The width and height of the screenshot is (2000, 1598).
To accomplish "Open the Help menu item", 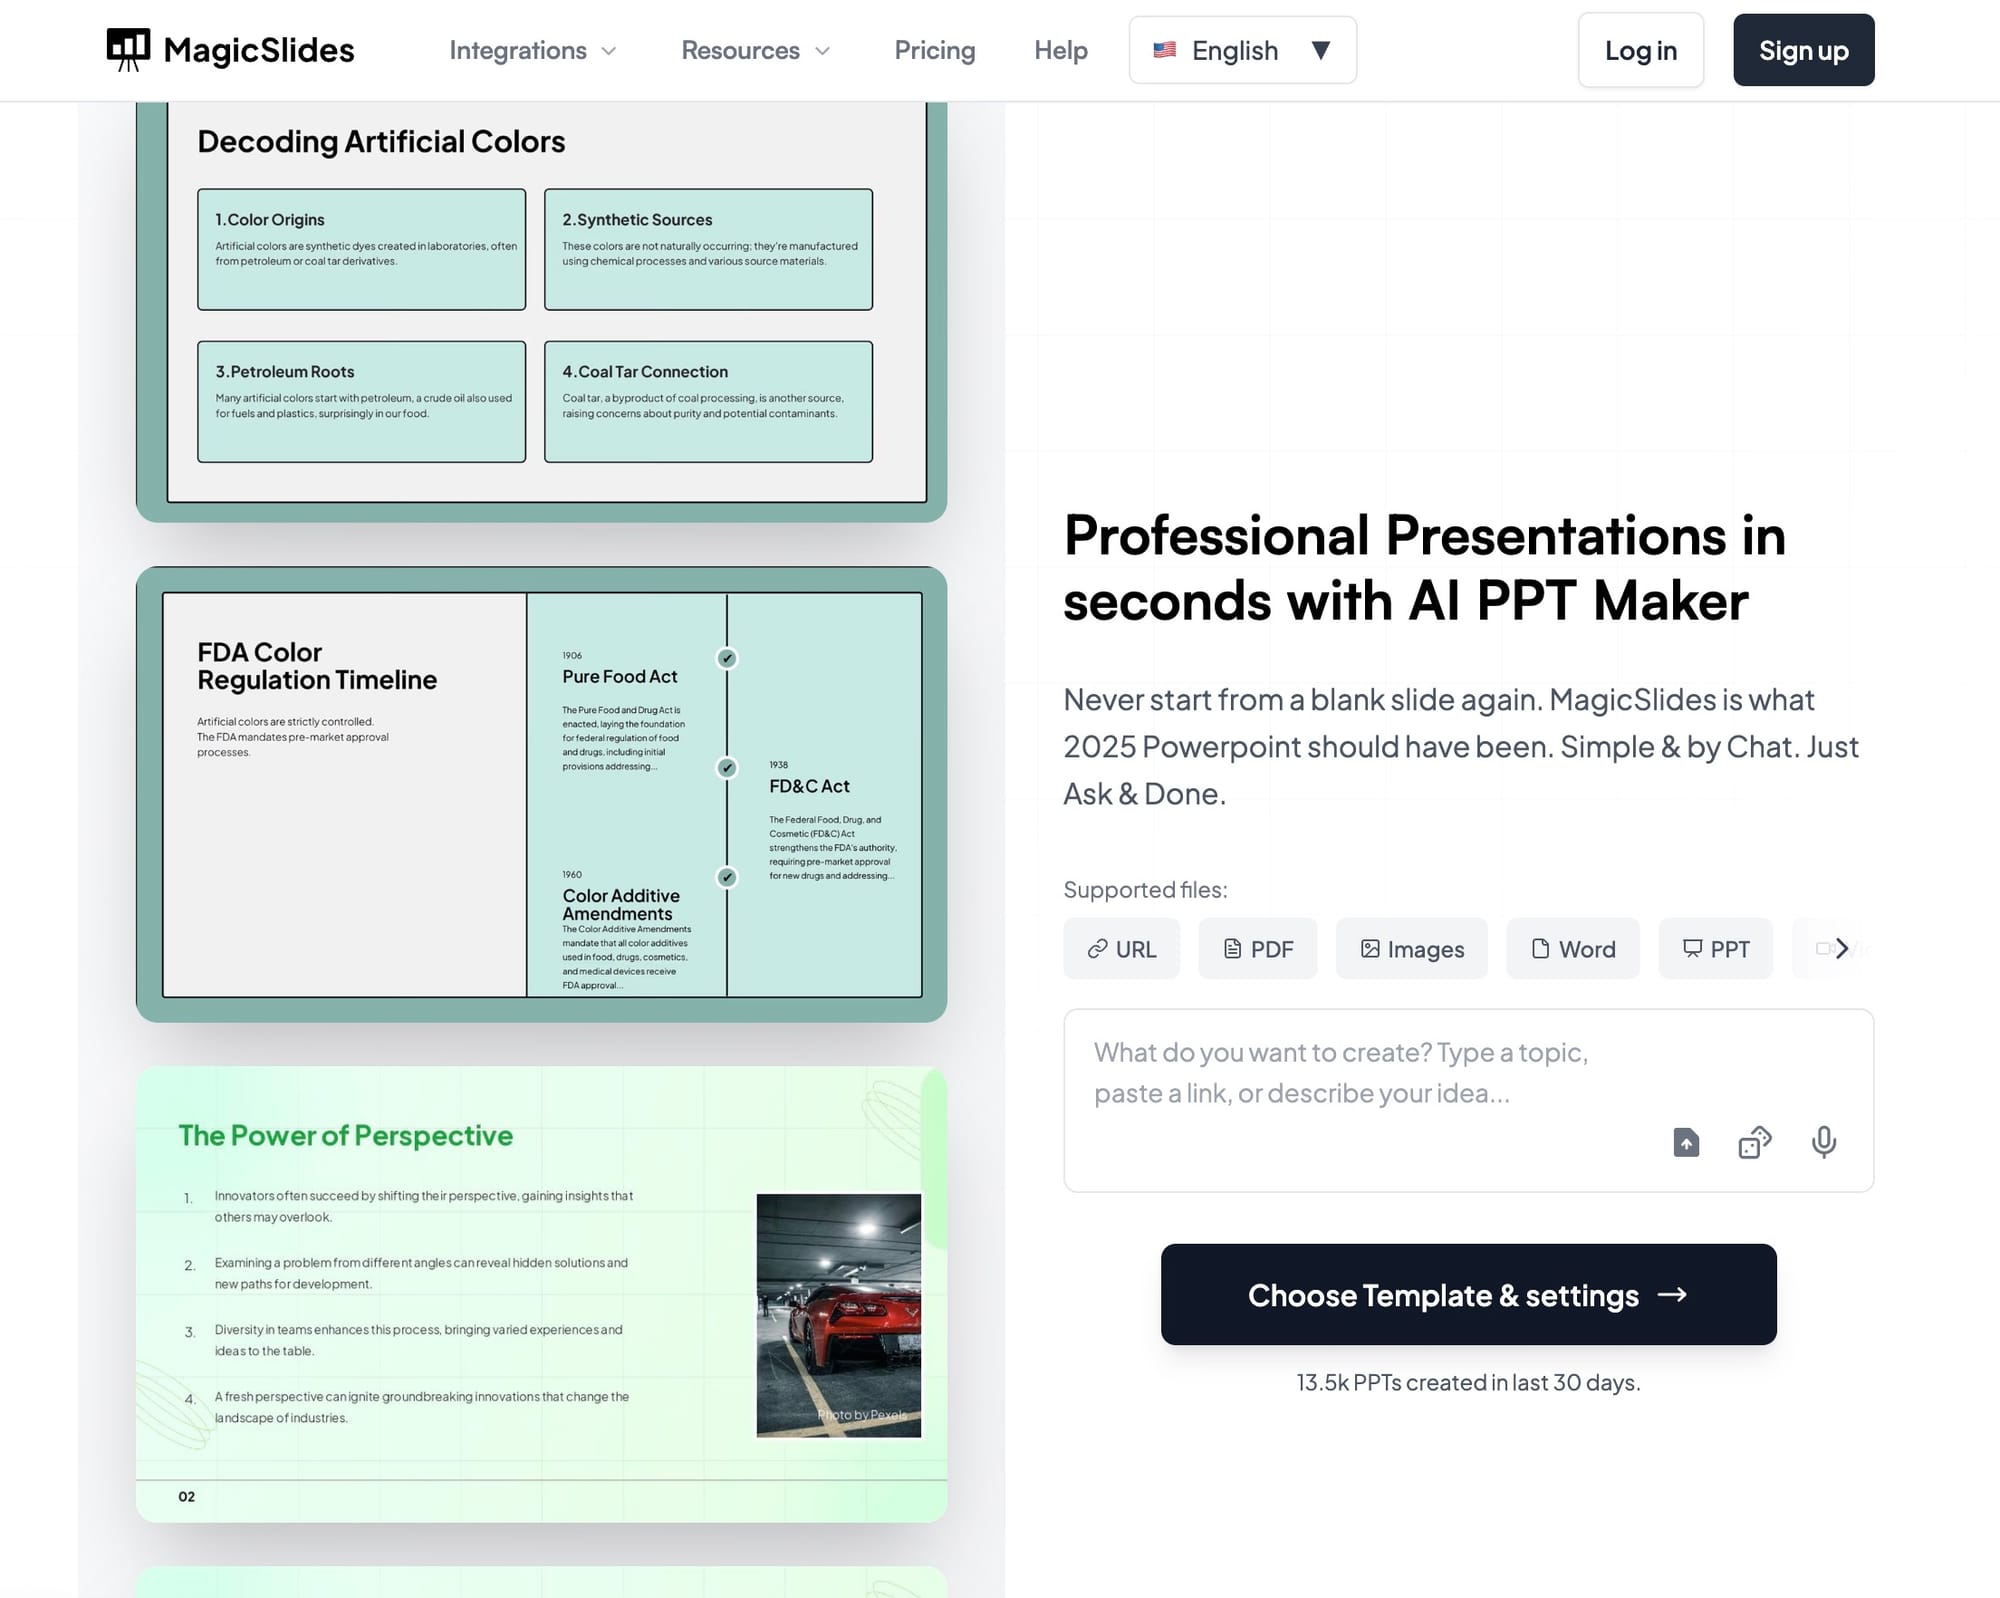I will click(1060, 50).
